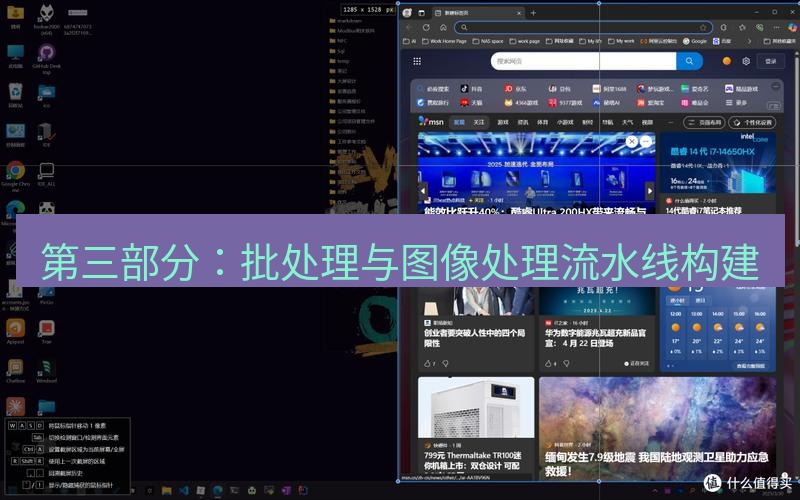This screenshot has width=800, height=500.
Task: Focus the Edge address bar
Action: tap(583, 27)
